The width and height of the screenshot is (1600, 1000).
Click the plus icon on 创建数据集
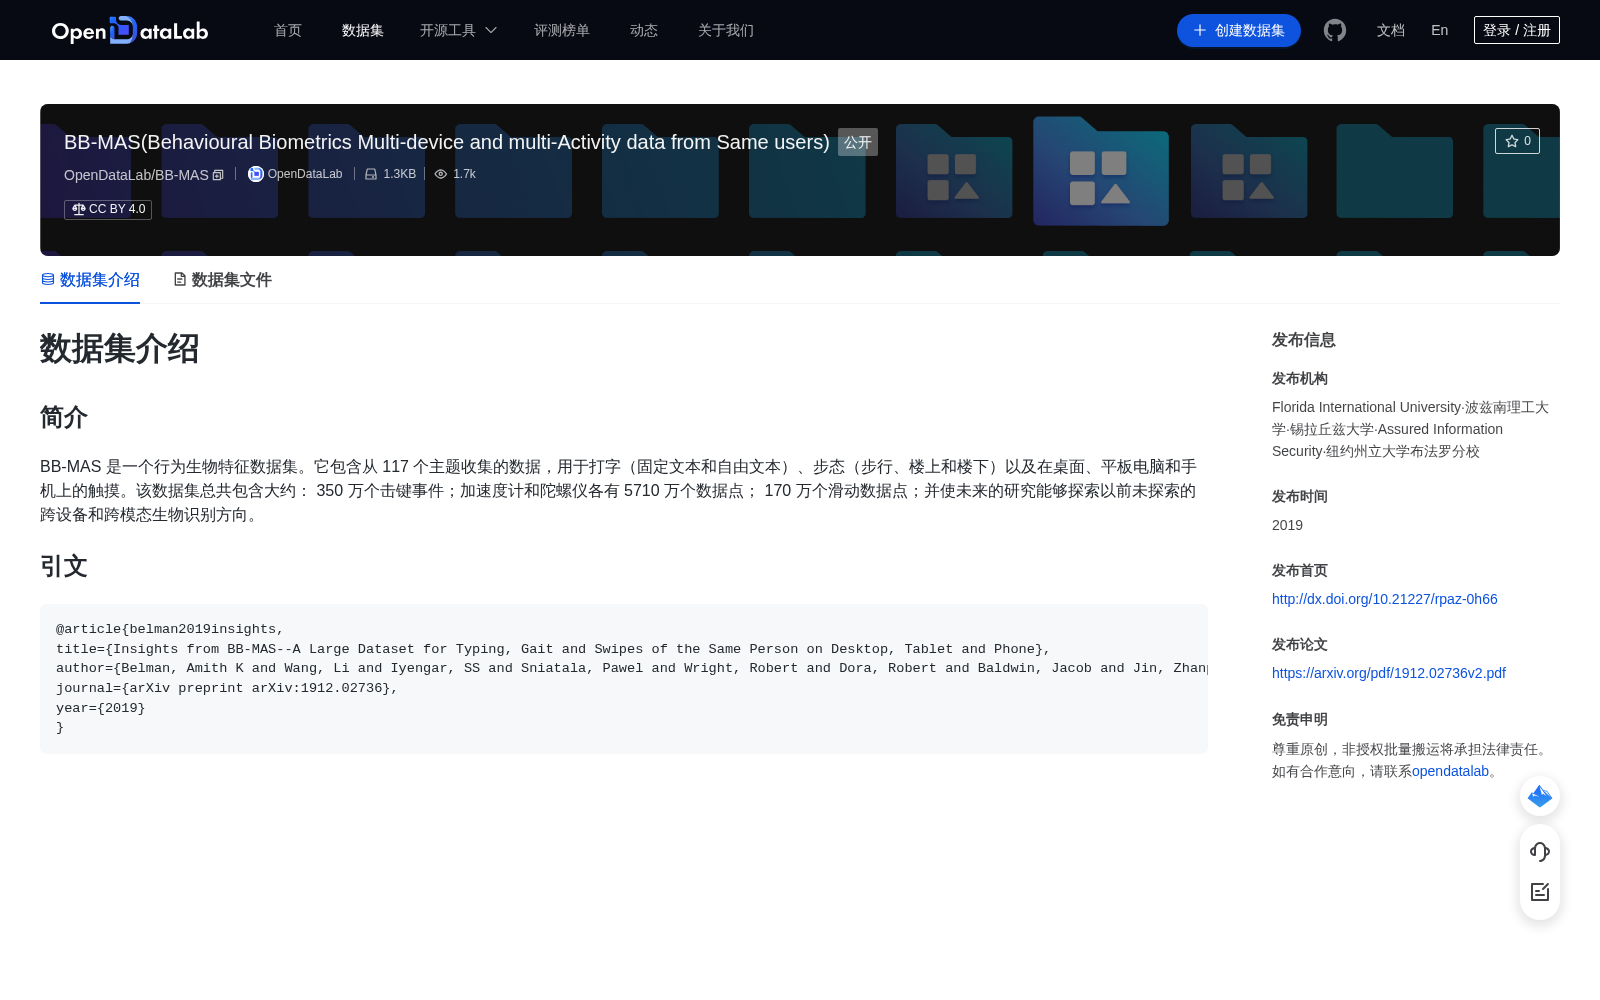[1200, 31]
